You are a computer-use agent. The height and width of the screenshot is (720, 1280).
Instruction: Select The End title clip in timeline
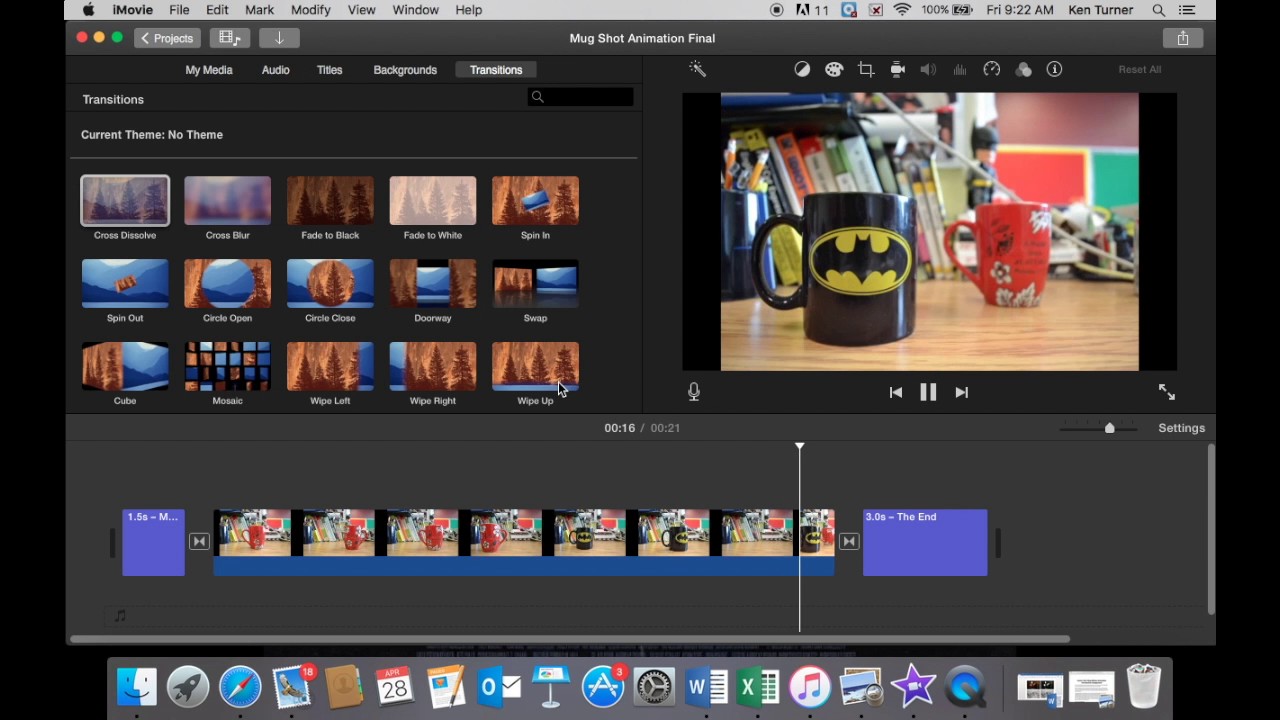(x=925, y=543)
